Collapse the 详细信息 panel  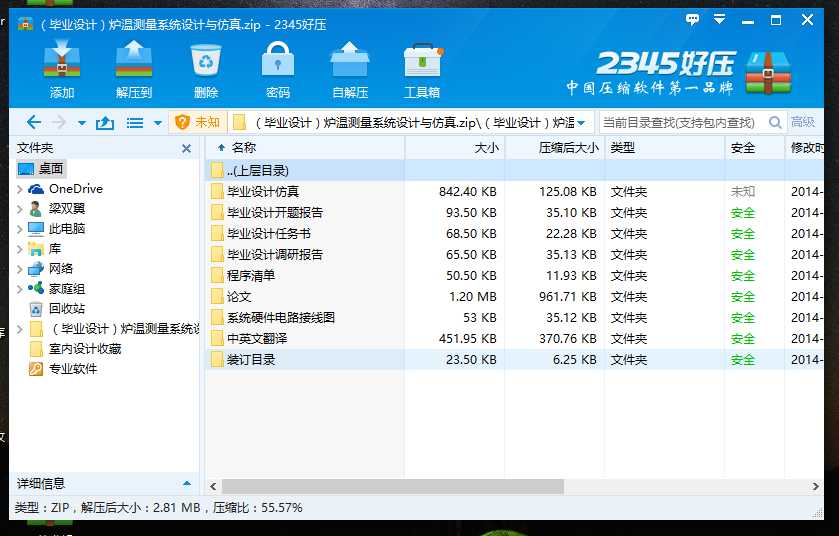[x=186, y=484]
